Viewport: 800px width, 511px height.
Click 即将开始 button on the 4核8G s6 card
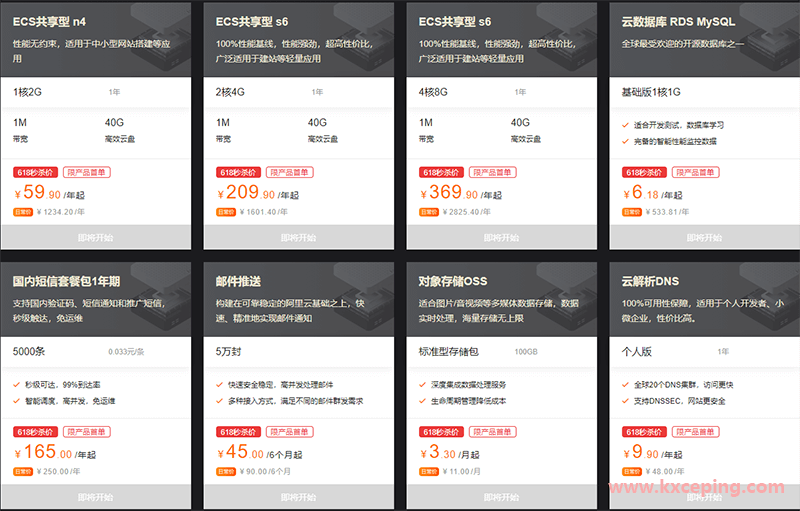tap(502, 238)
